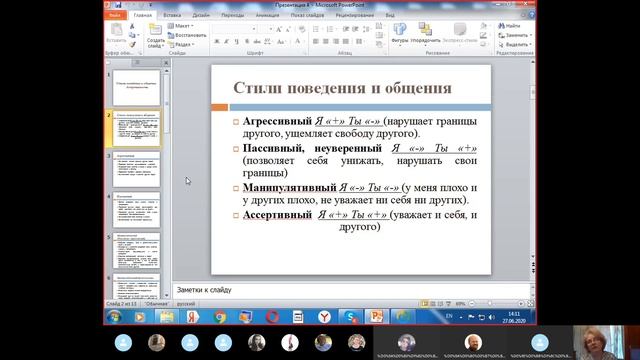Switch to the Рецензирование tab

(x=354, y=15)
